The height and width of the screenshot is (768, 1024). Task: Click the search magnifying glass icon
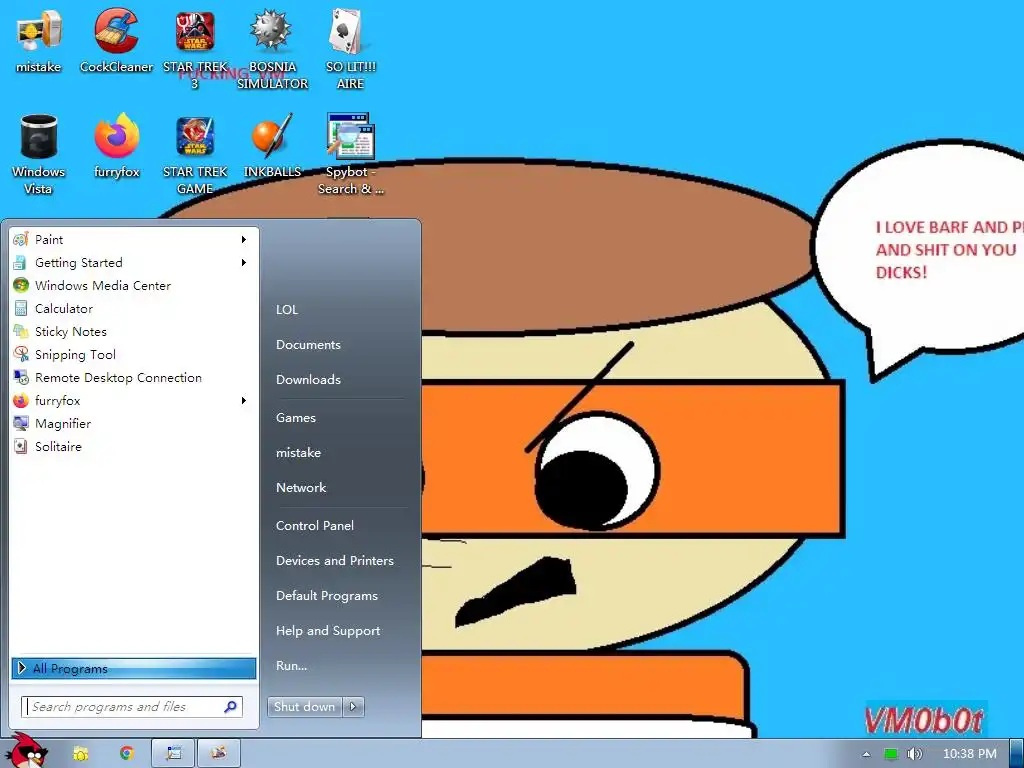click(x=230, y=707)
